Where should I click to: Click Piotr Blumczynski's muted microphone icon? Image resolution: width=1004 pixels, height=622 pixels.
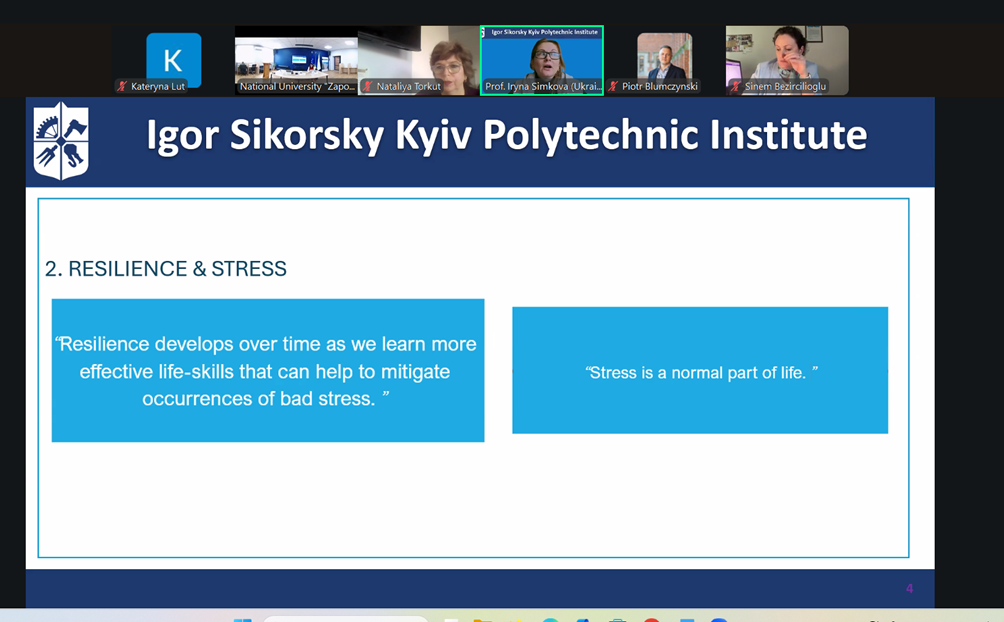[613, 87]
